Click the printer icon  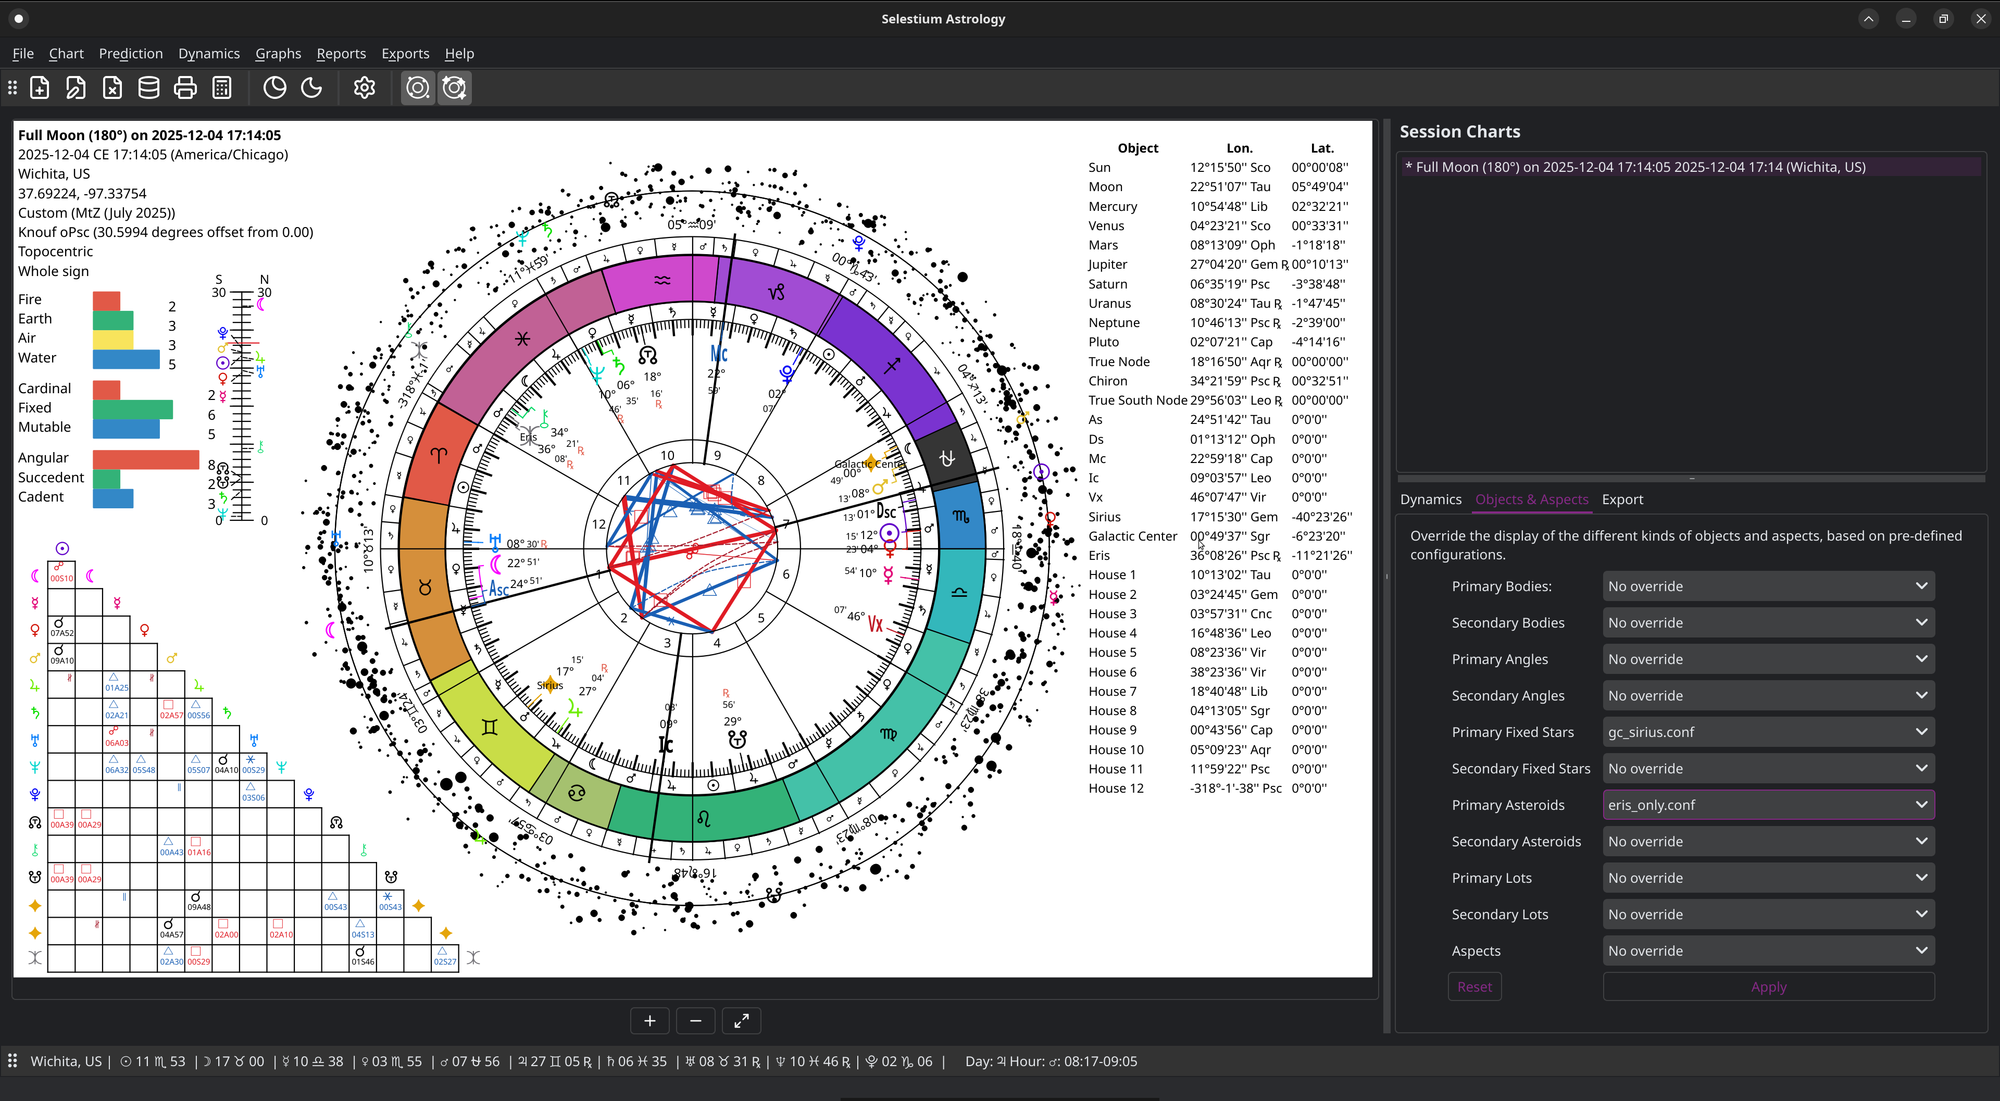[x=185, y=88]
